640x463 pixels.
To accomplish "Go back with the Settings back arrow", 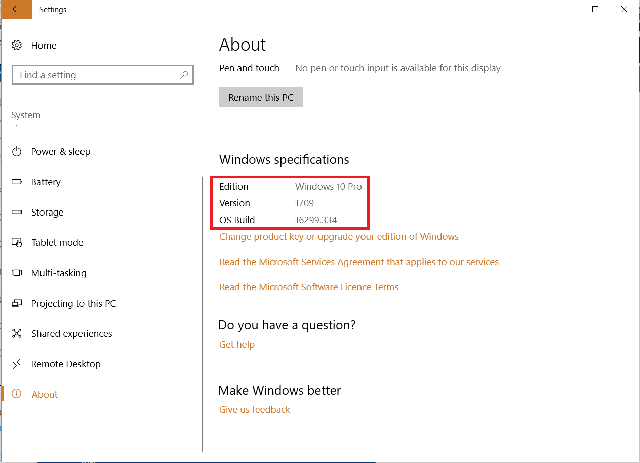I will pyautogui.click(x=16, y=9).
